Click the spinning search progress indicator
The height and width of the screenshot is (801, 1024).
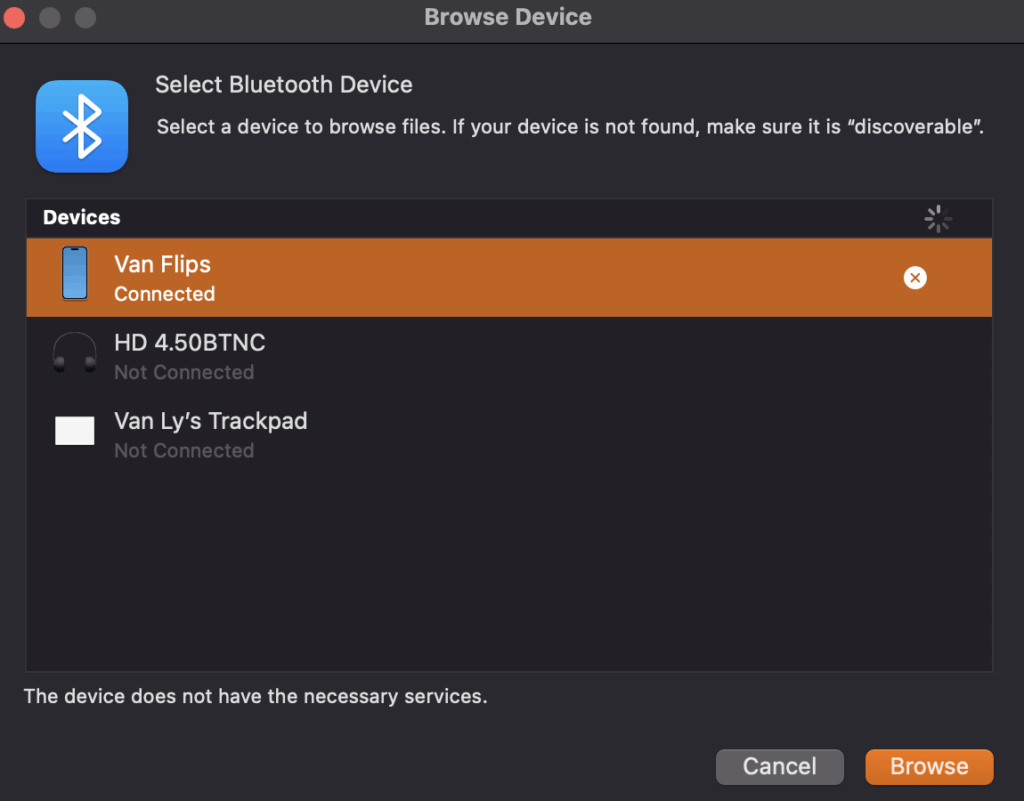(x=938, y=219)
